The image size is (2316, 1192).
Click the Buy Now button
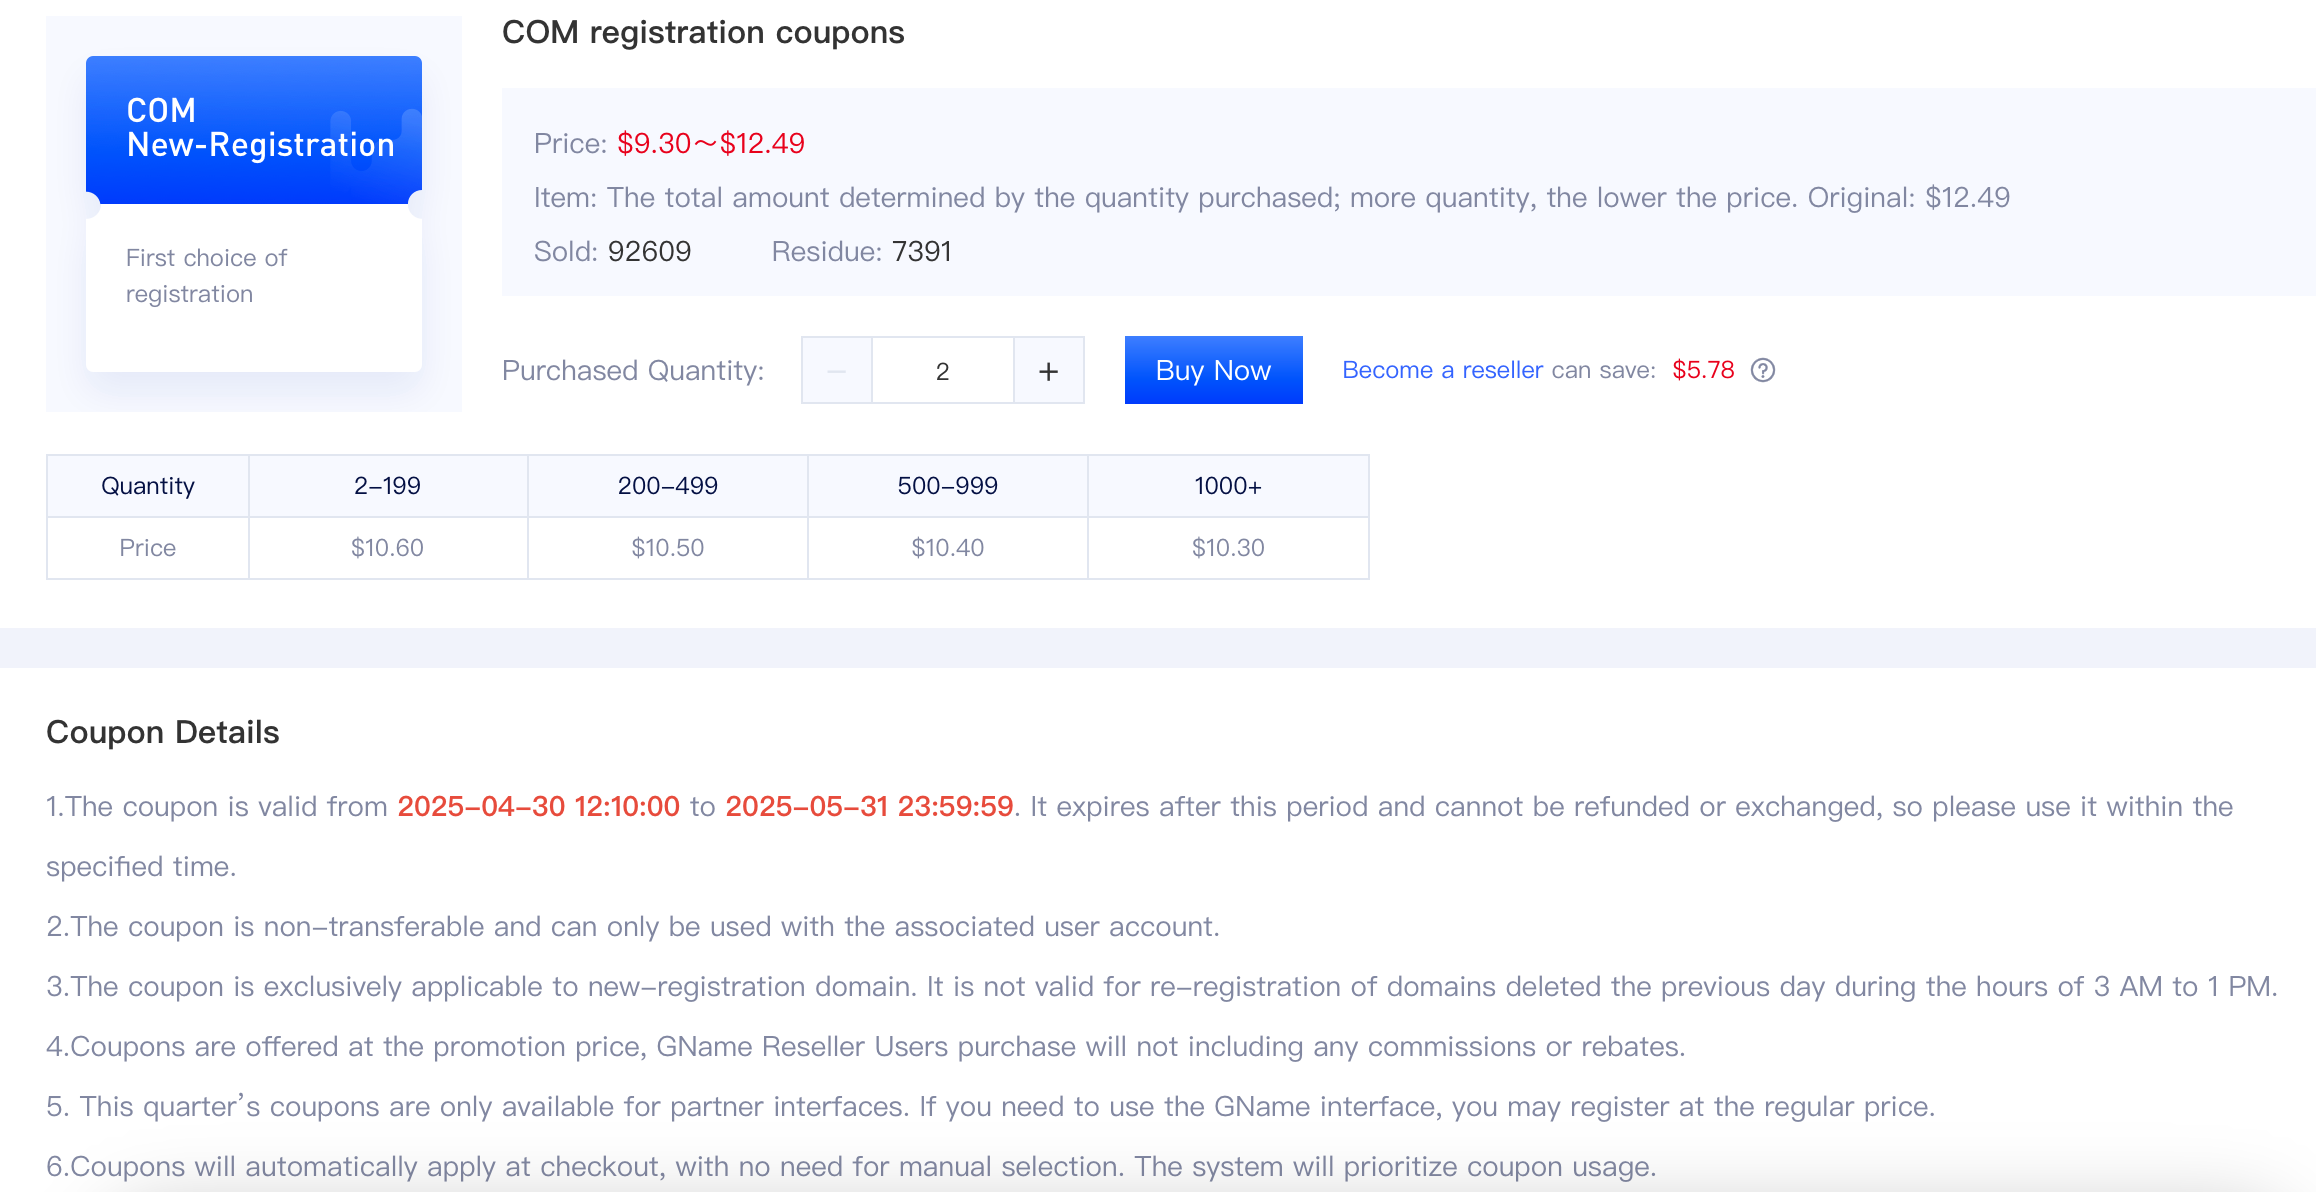coord(1213,370)
